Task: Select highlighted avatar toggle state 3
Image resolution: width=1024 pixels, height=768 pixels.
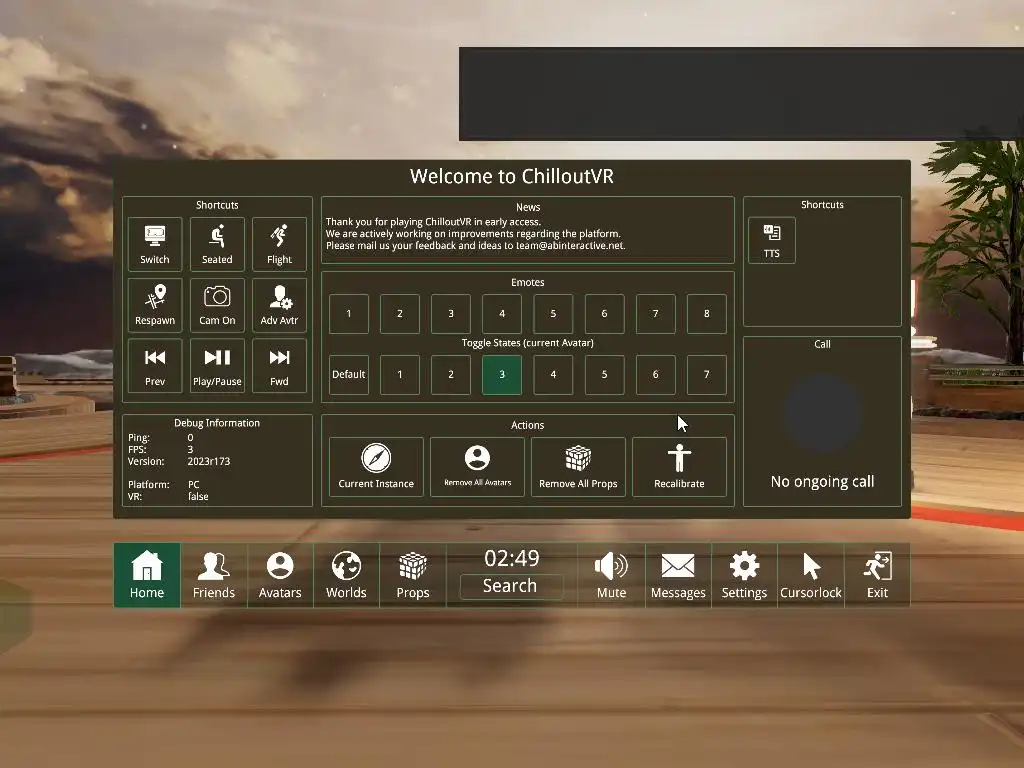Action: (502, 374)
